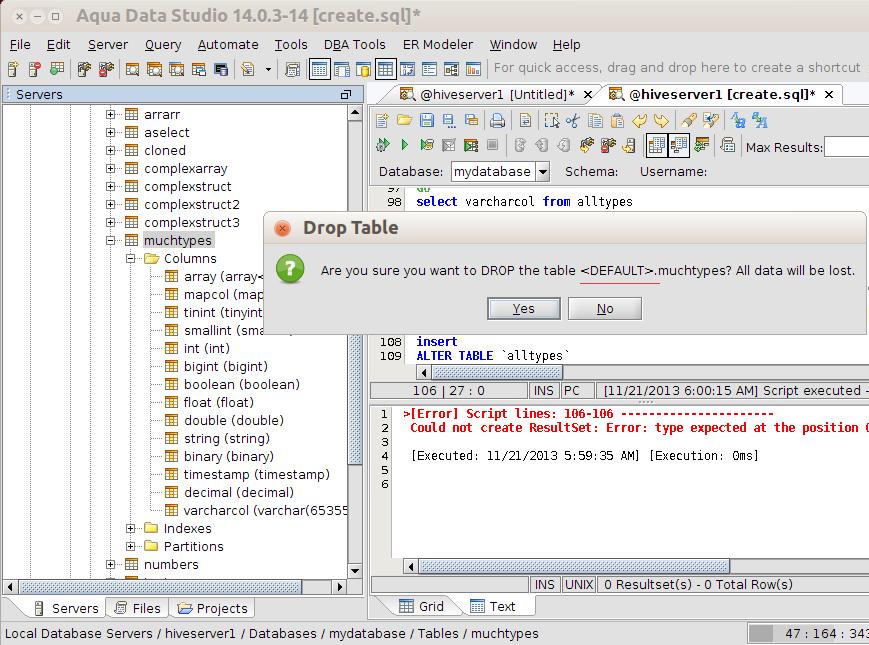Select the Projects tab at bottom

pos(212,608)
